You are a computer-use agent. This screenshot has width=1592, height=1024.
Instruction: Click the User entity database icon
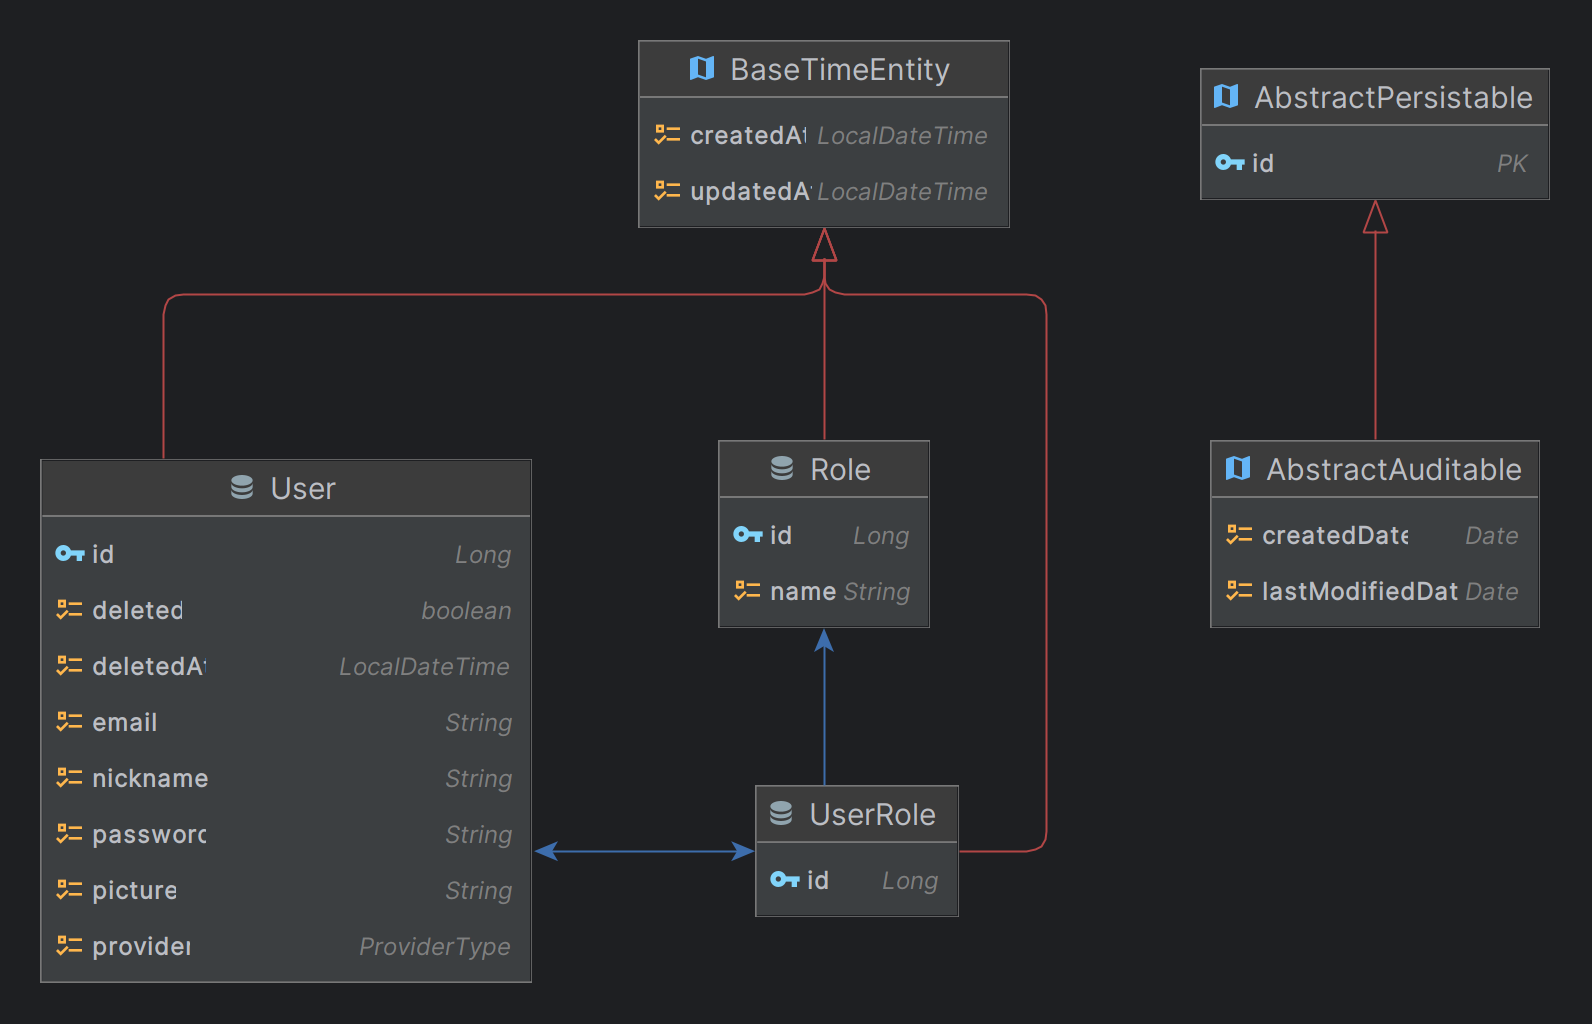pos(242,487)
